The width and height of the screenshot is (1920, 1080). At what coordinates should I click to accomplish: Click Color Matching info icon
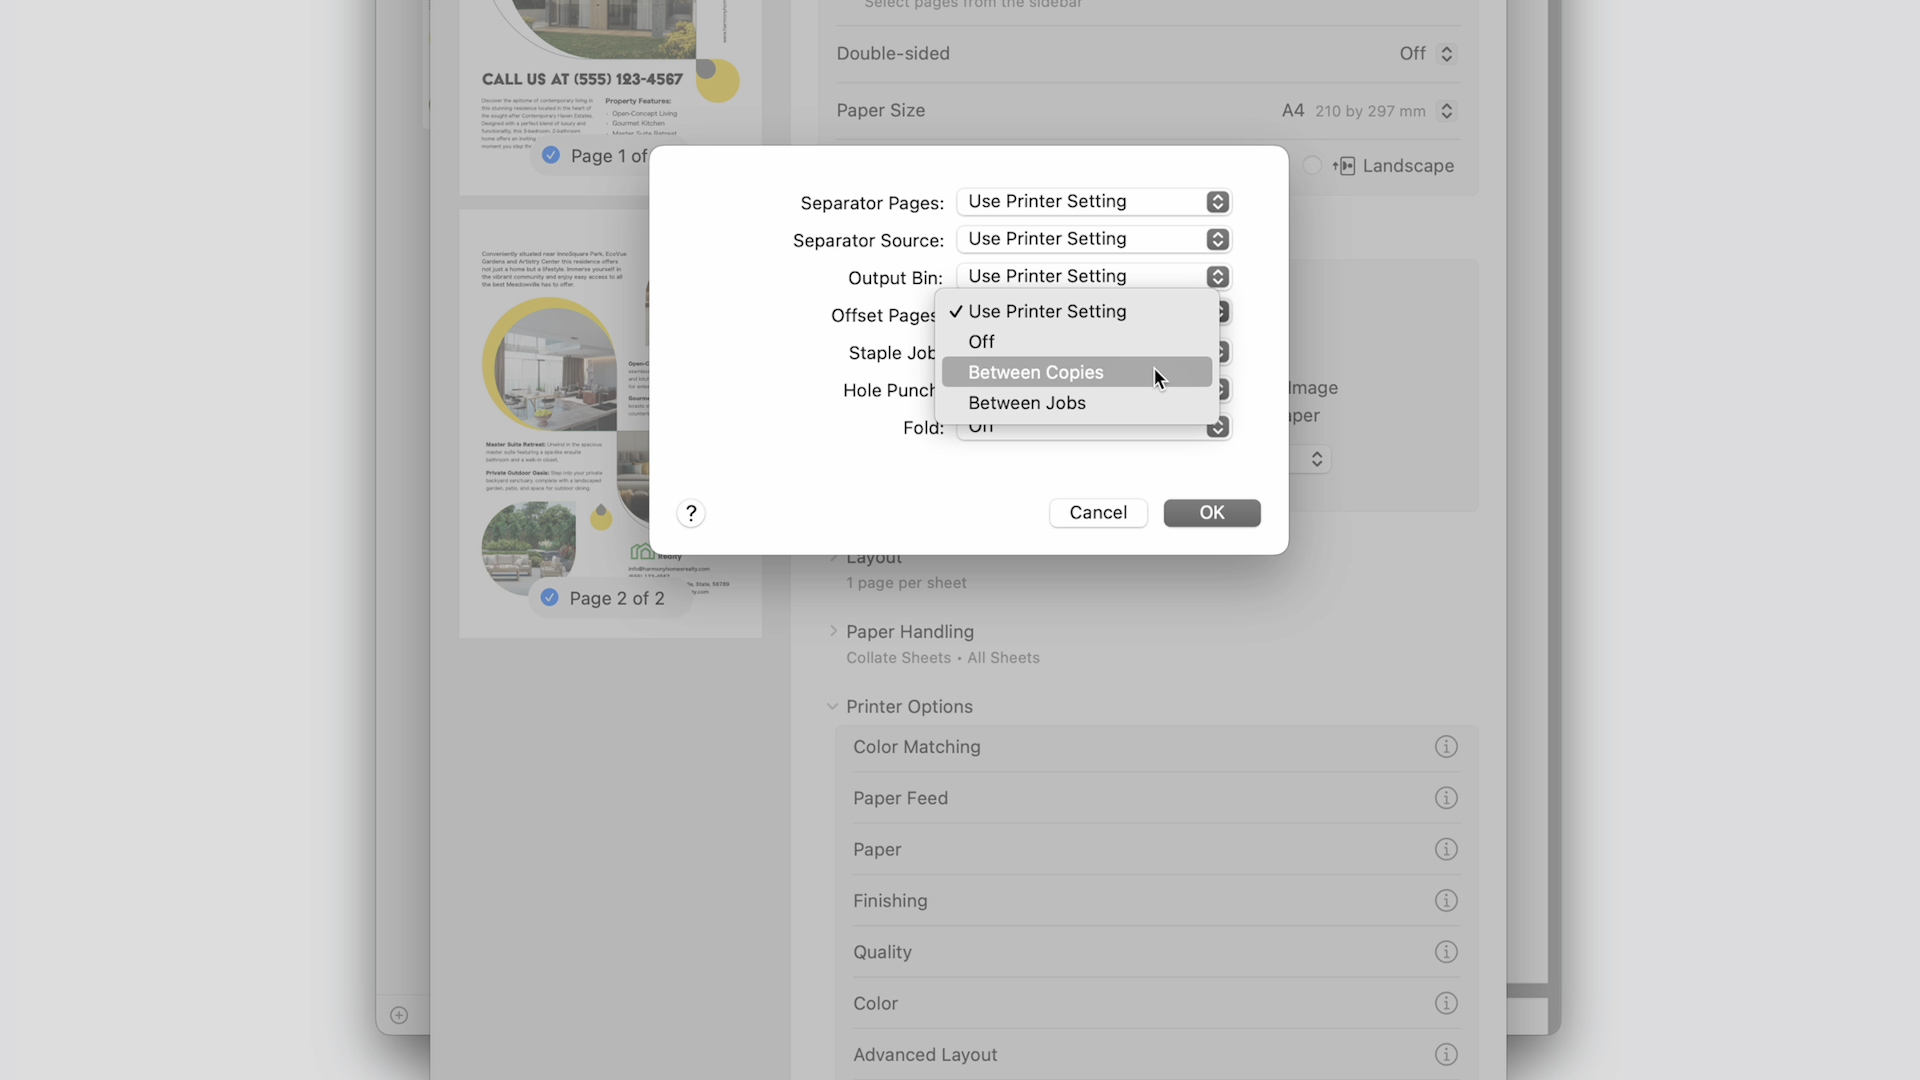click(x=1446, y=747)
